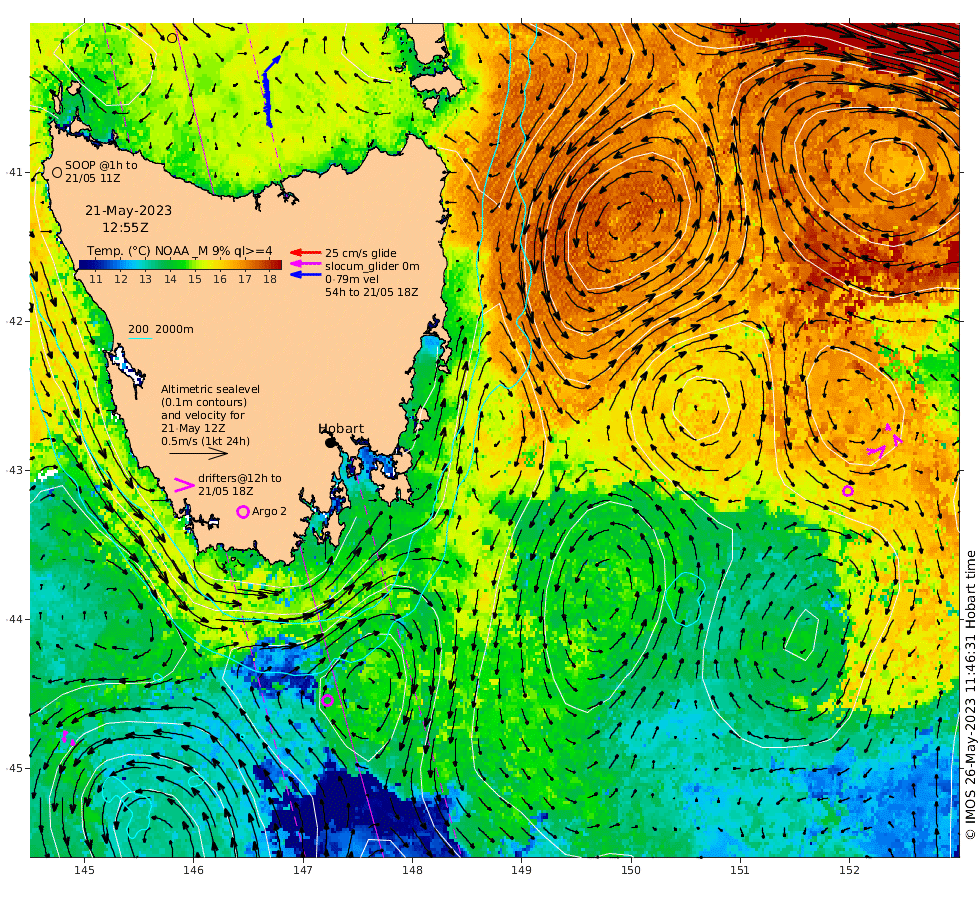This screenshot has height=900, width=980.
Task: Click the -41 latitude axis label
Action: [x=14, y=172]
